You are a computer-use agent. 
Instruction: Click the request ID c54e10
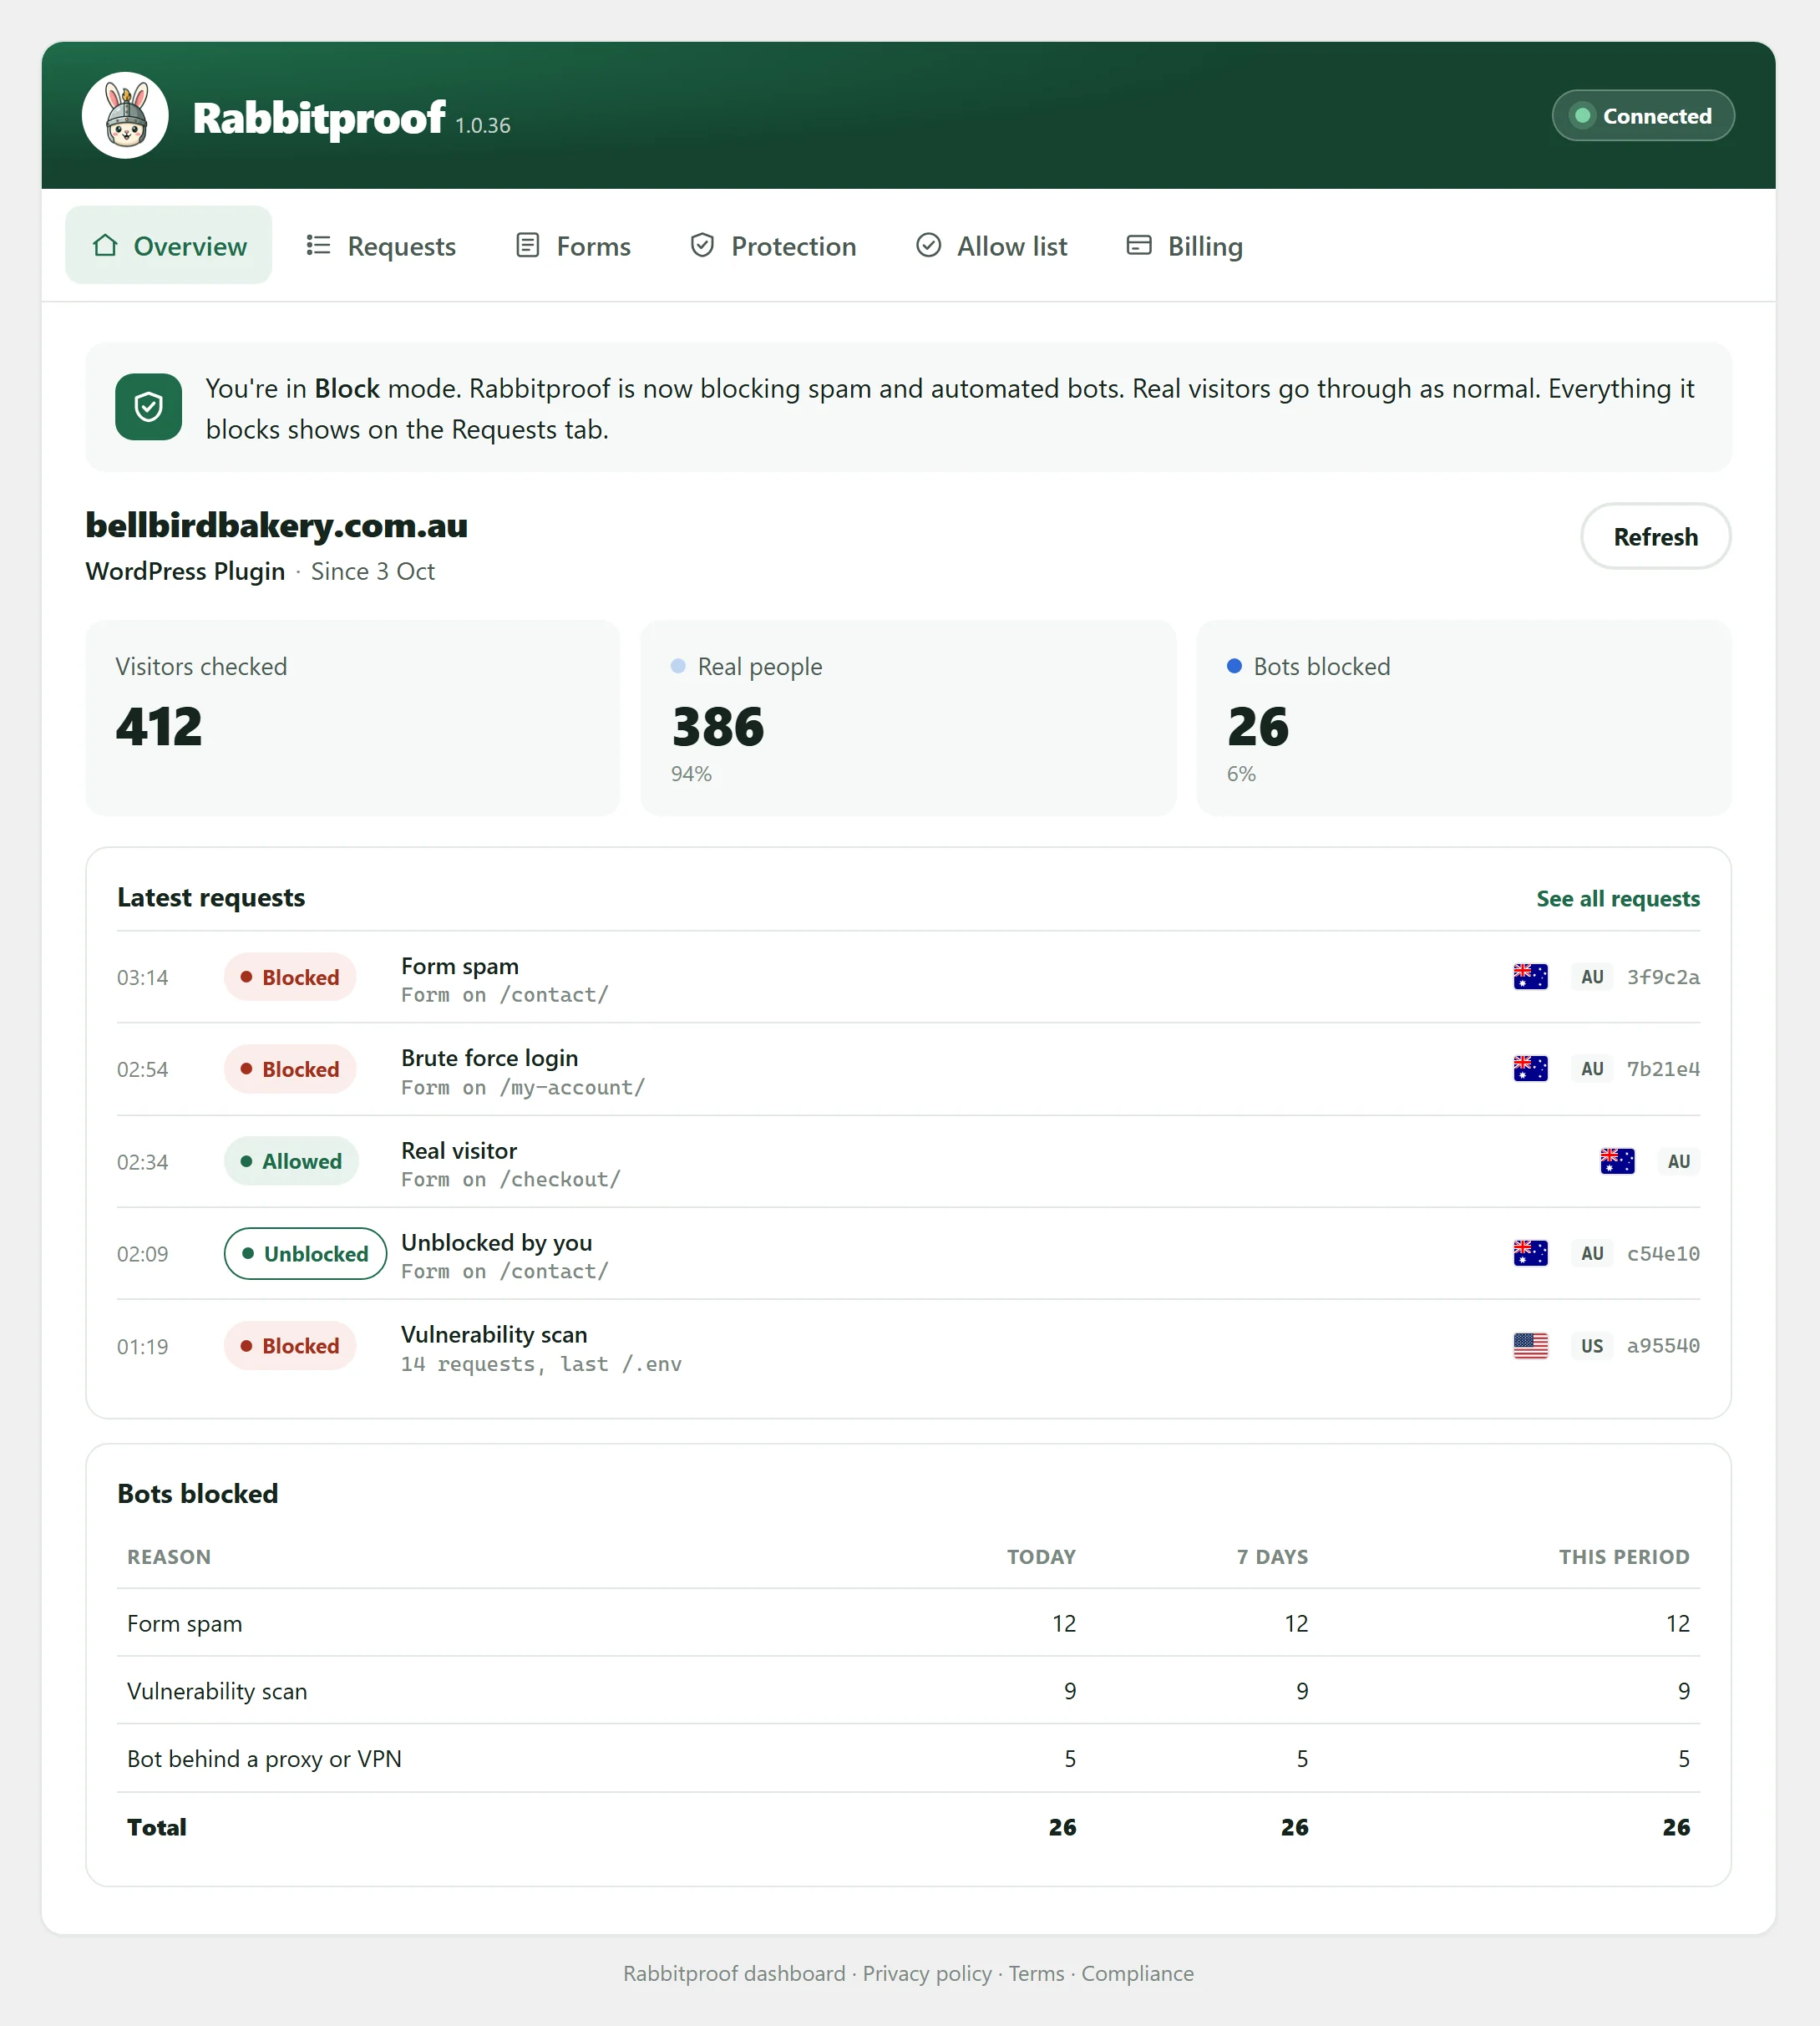click(1663, 1253)
